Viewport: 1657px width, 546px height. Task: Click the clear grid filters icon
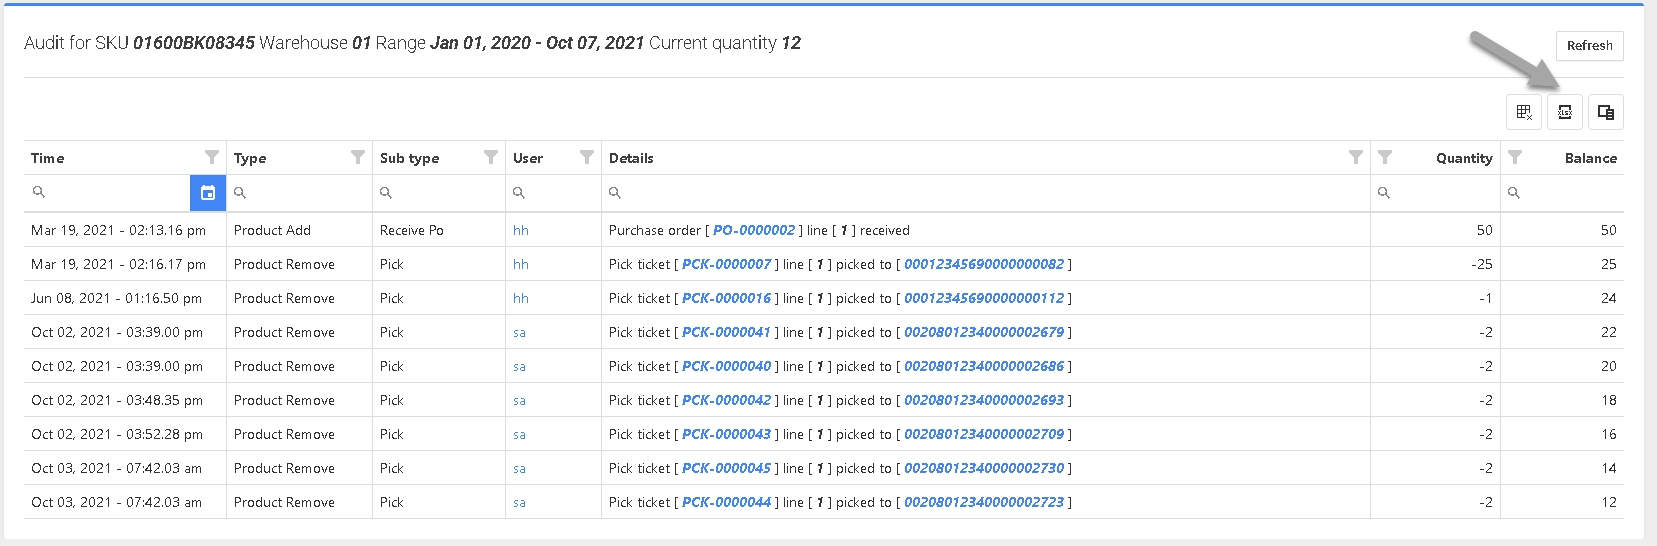click(1524, 112)
